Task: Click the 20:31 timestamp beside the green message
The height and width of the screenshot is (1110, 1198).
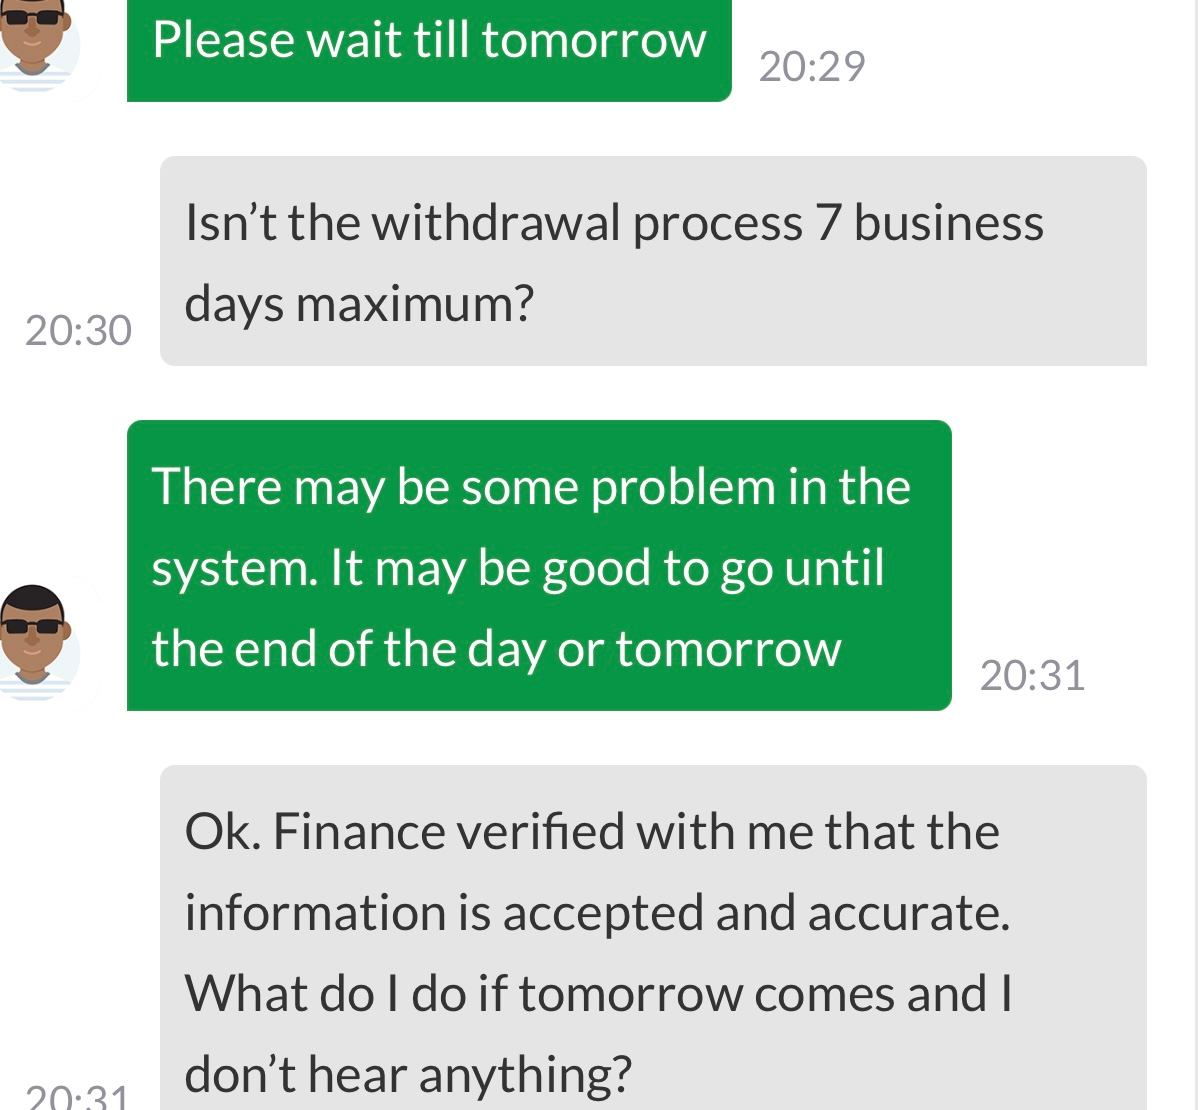Action: click(1032, 676)
